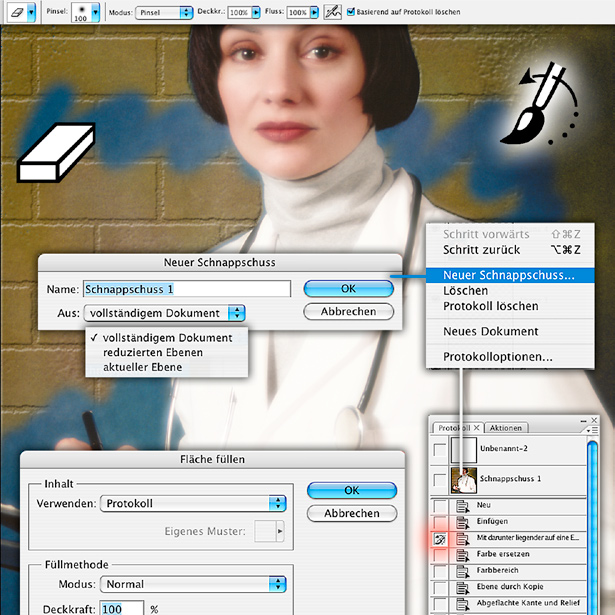
Task: Click Abbrechen in Neuer Schnappschuss dialog
Action: coord(348,311)
